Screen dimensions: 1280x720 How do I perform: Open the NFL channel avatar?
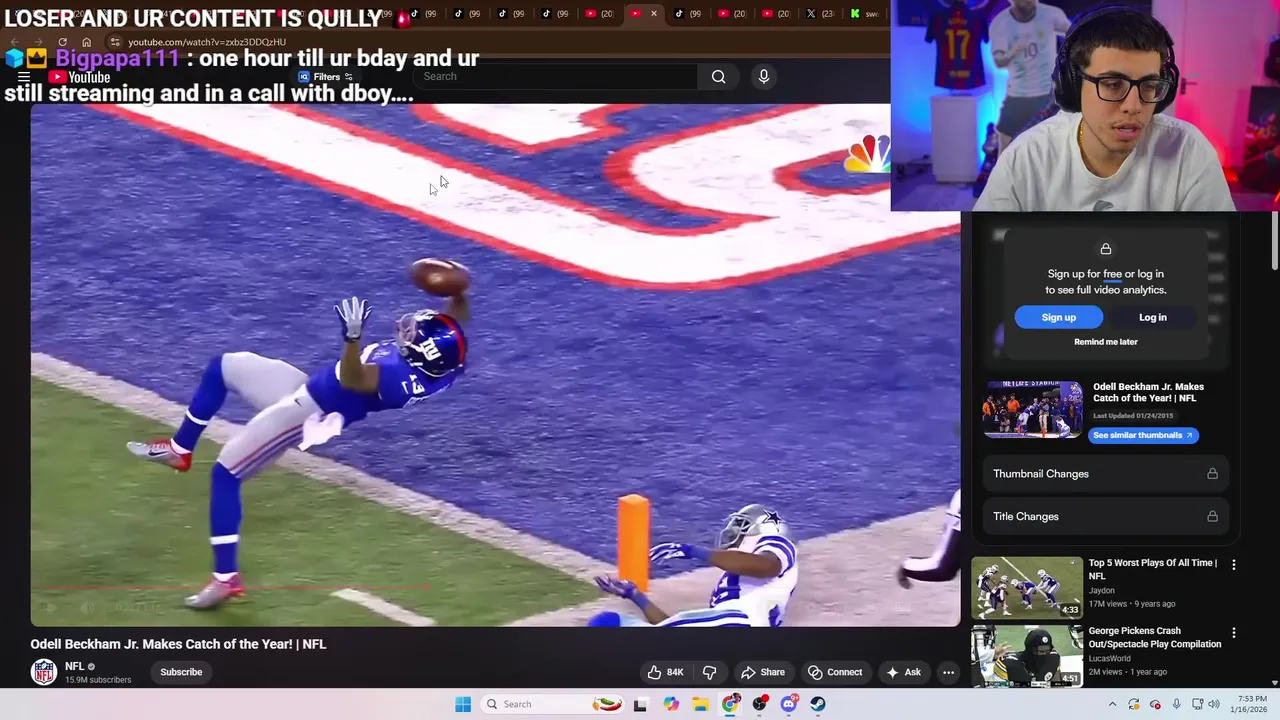tap(44, 672)
